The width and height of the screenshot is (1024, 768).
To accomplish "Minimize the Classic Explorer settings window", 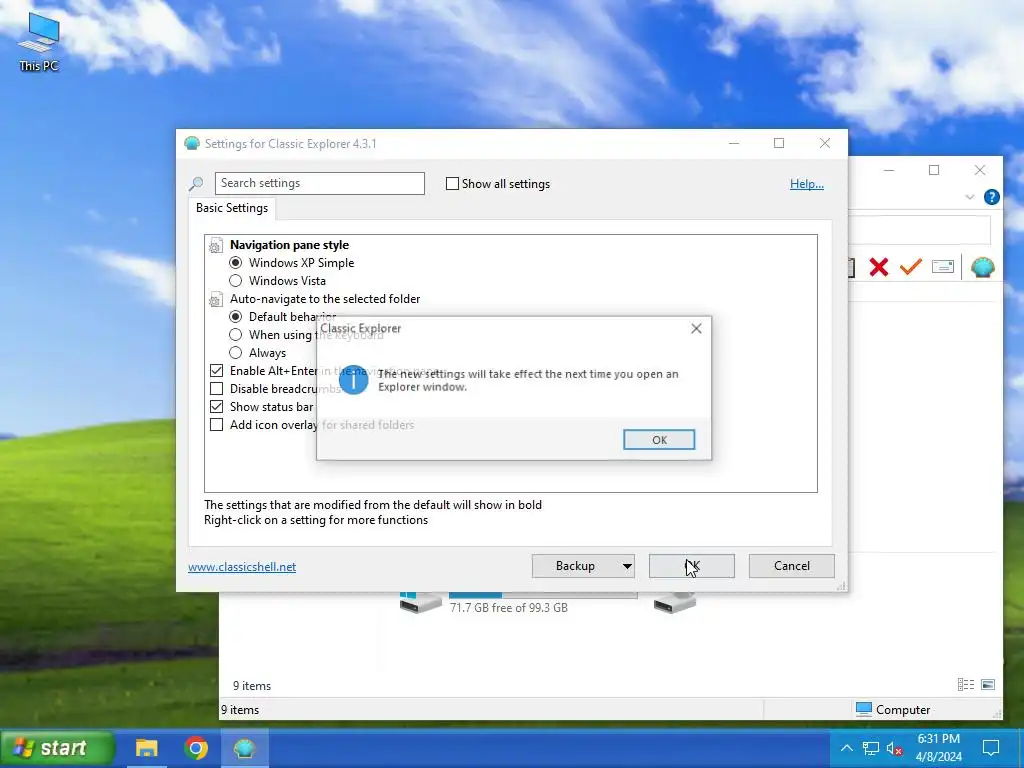I will click(x=734, y=143).
